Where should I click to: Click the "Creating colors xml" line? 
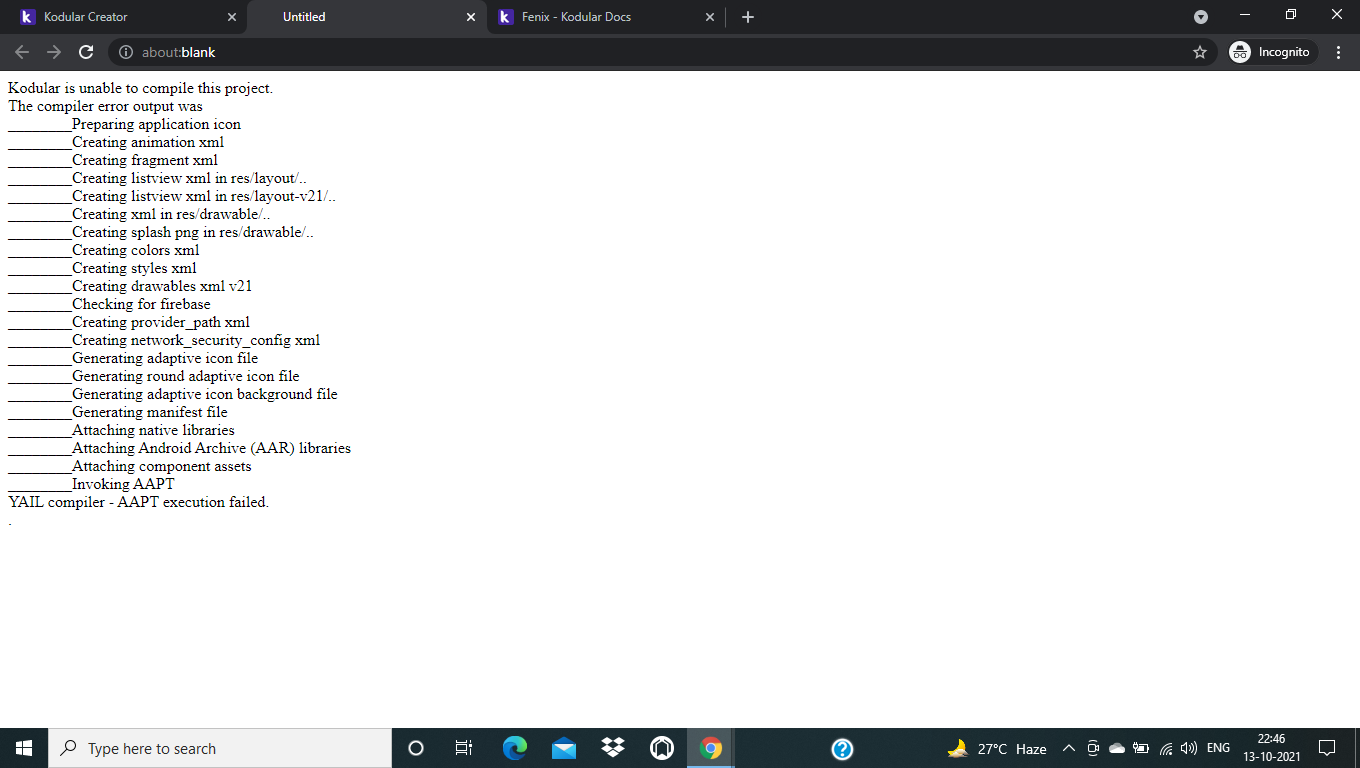pyautogui.click(x=136, y=250)
